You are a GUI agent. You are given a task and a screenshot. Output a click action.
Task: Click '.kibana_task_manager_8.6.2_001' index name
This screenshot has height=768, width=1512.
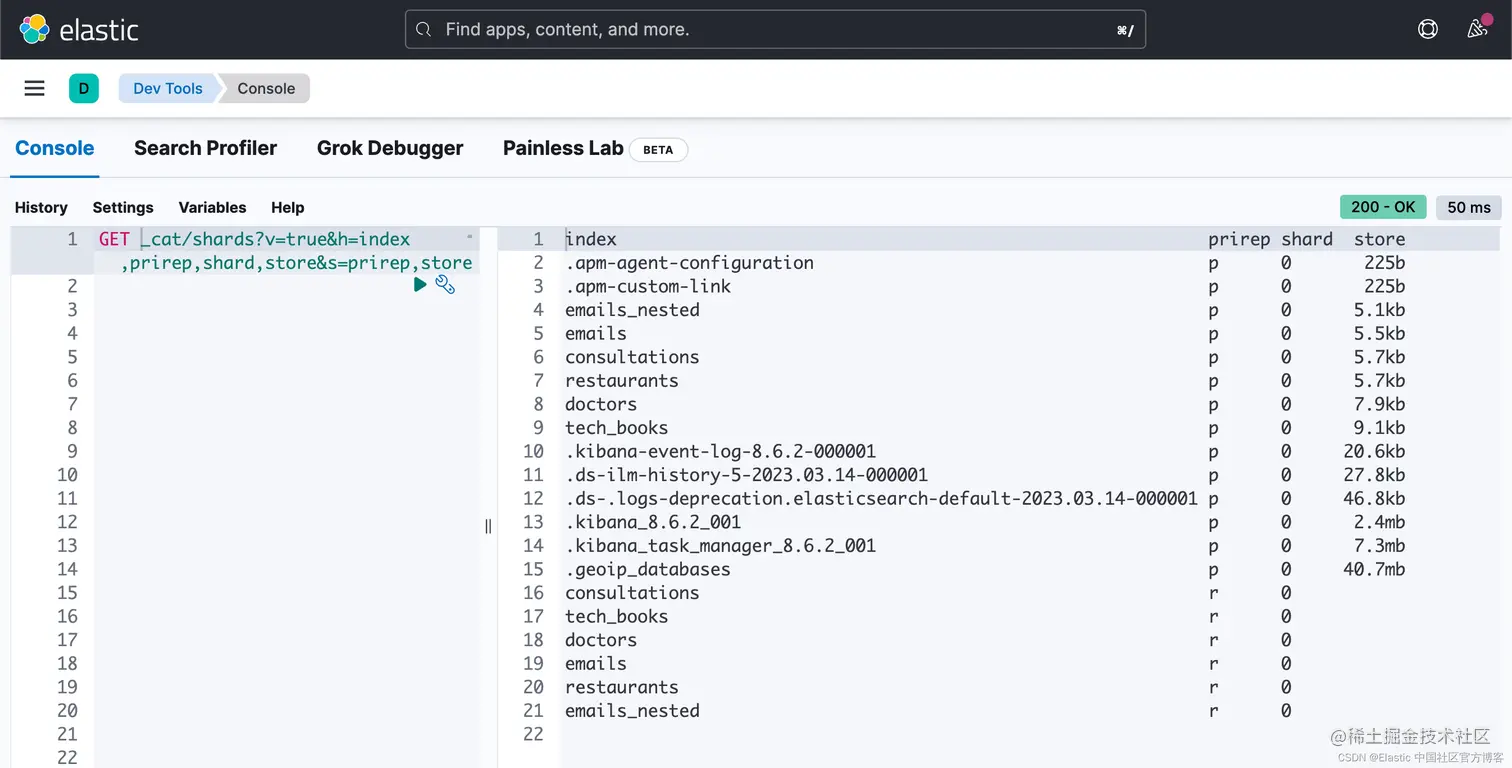point(720,546)
